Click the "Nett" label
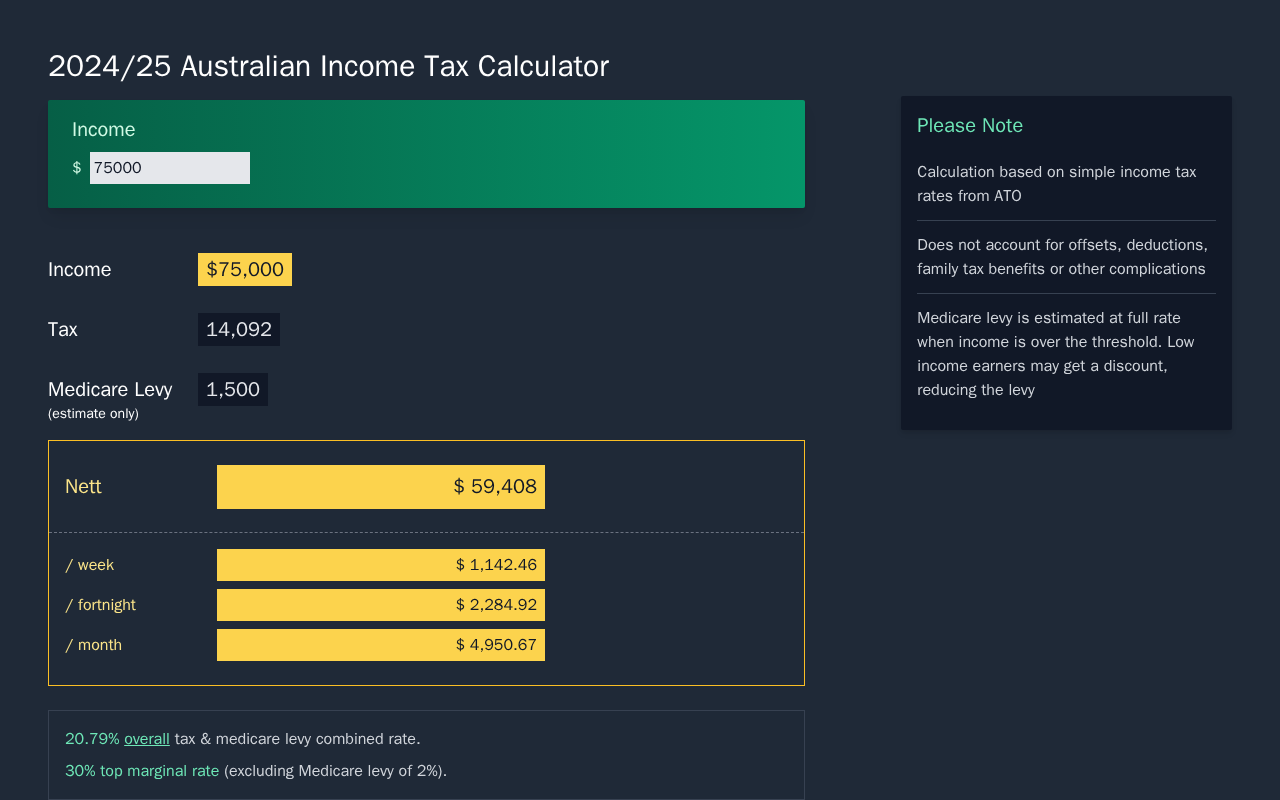Viewport: 1280px width, 800px height. click(x=83, y=487)
